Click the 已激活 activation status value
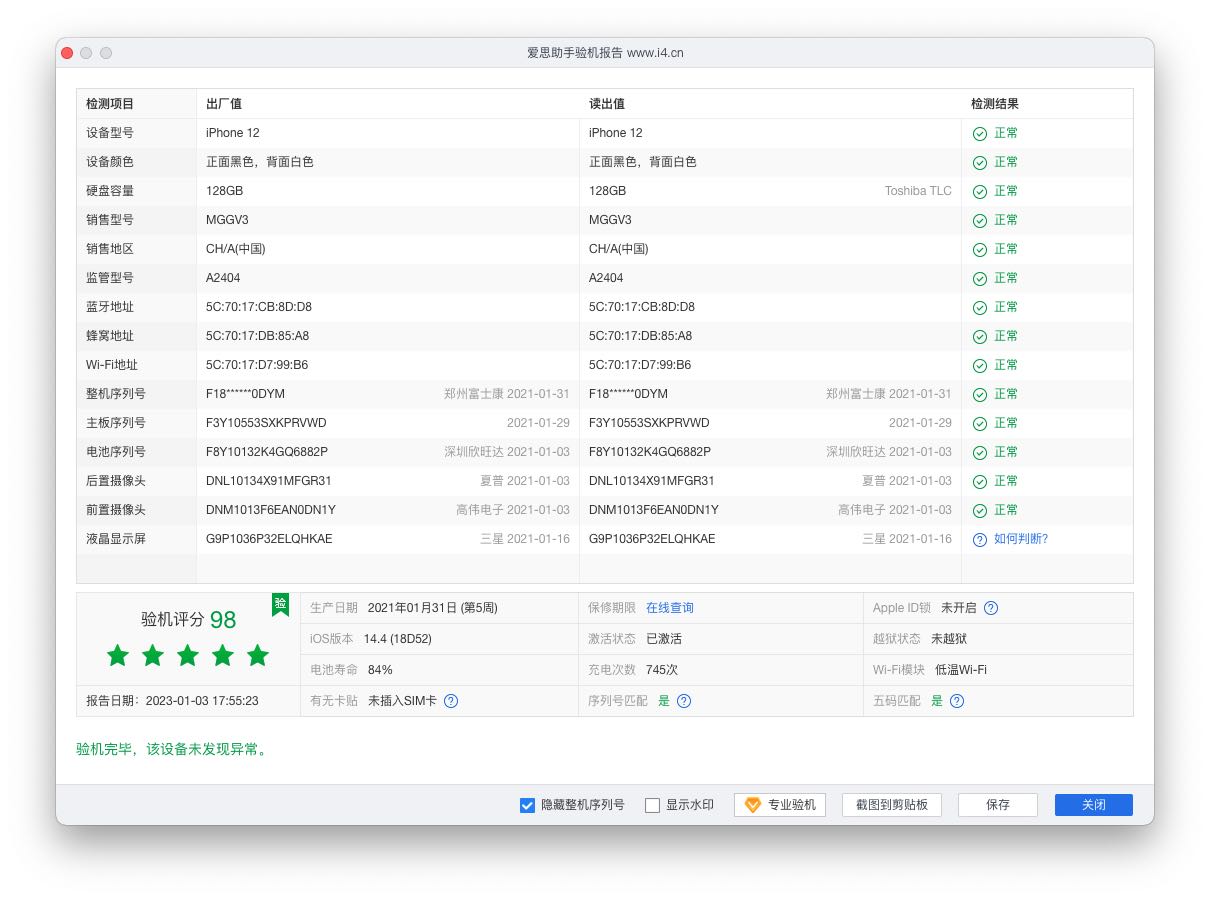 [x=664, y=639]
